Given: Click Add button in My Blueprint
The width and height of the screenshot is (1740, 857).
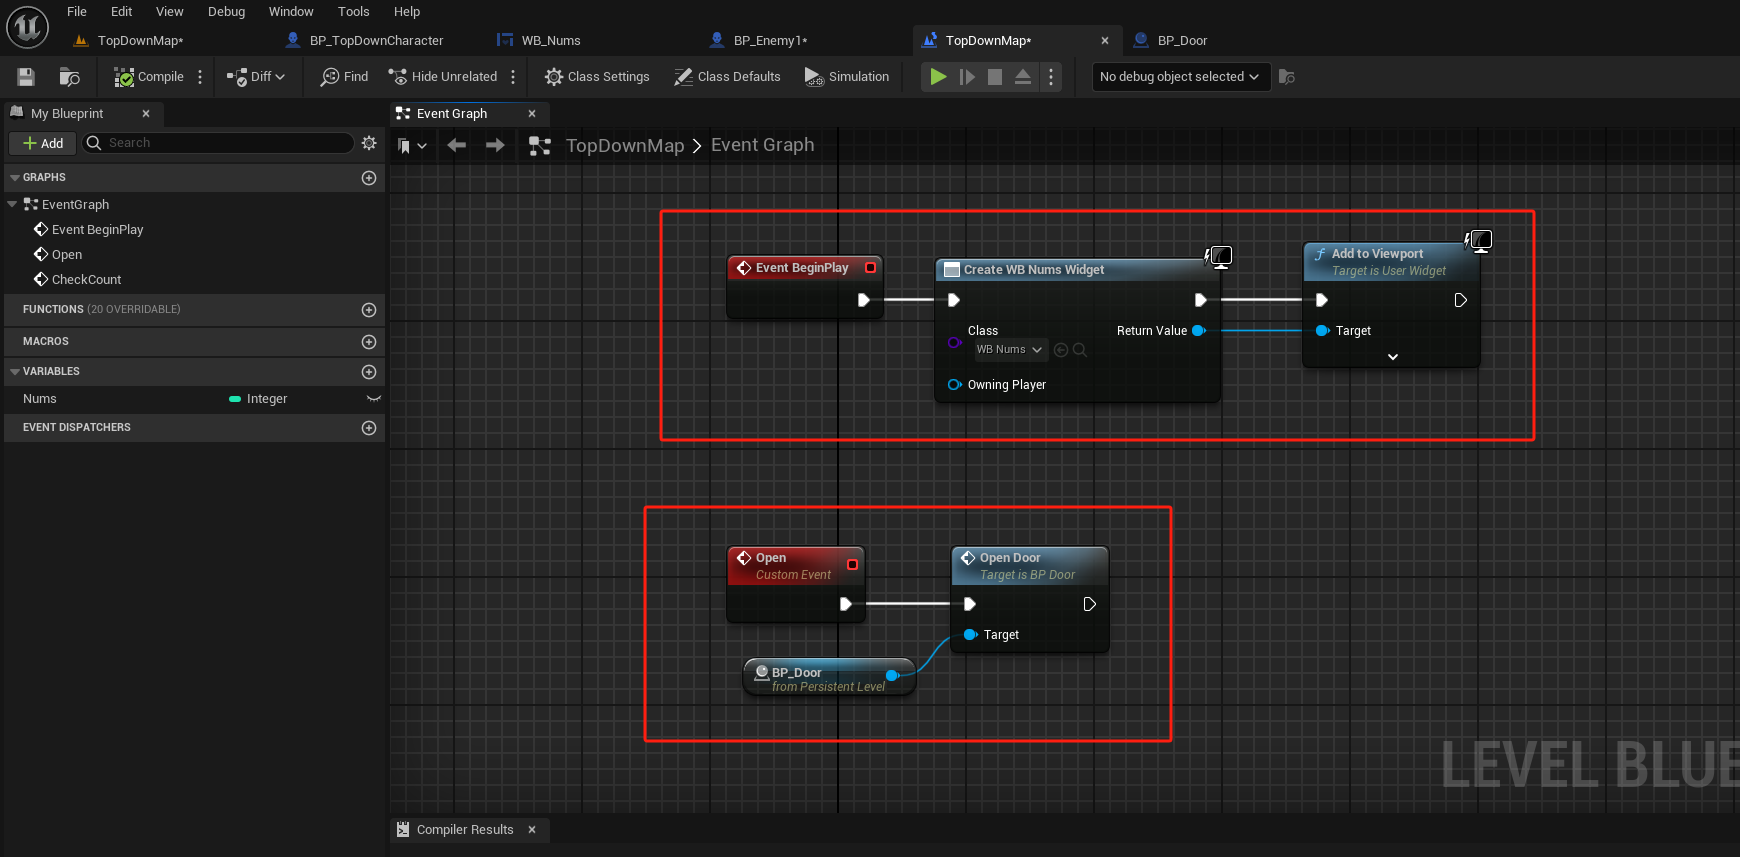Looking at the screenshot, I should (x=43, y=143).
